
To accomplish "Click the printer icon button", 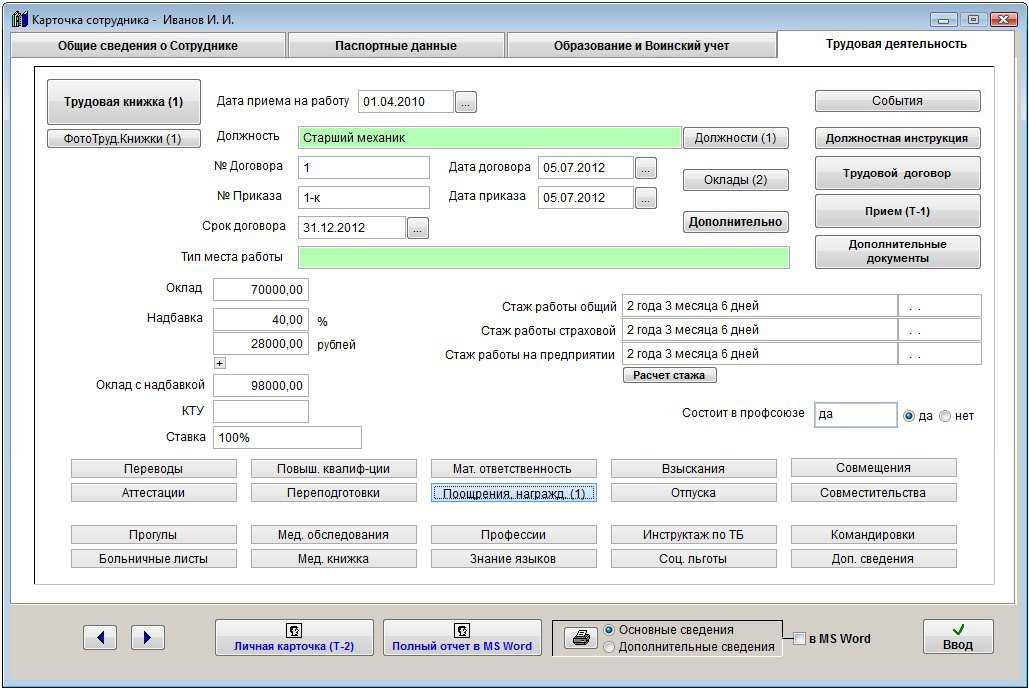I will point(577,638).
